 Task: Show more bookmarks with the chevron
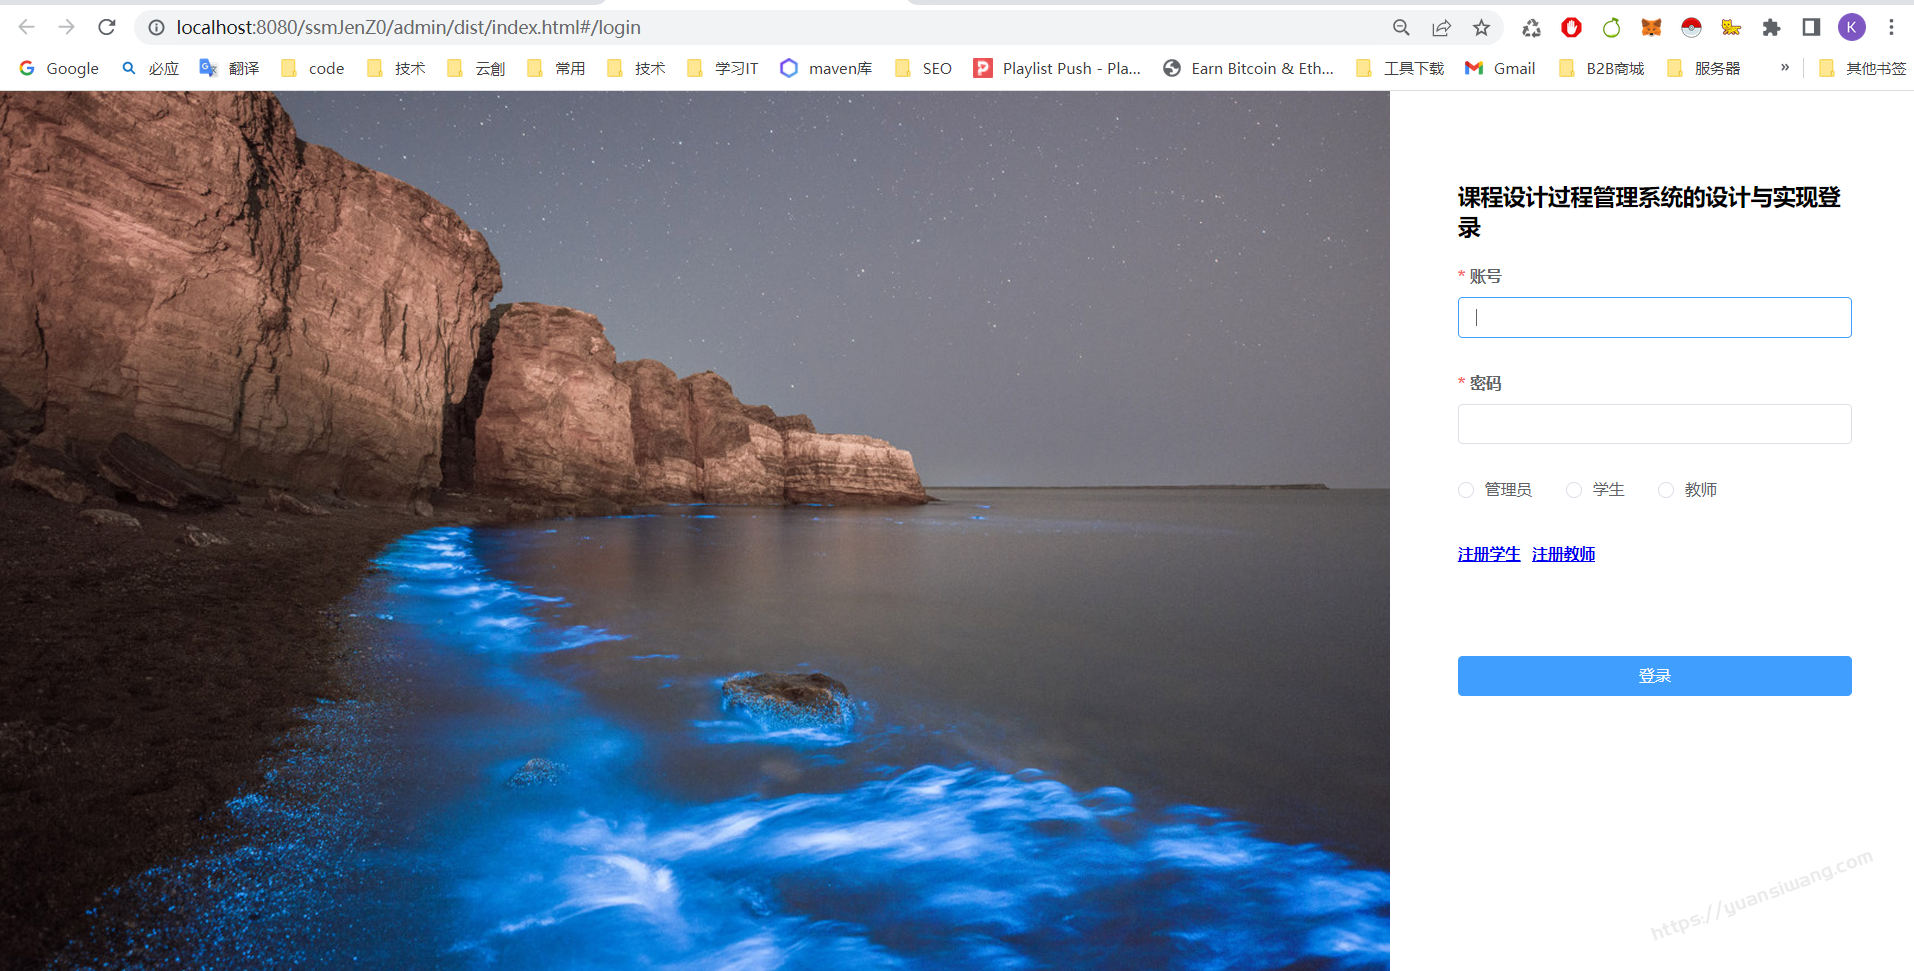click(1785, 67)
